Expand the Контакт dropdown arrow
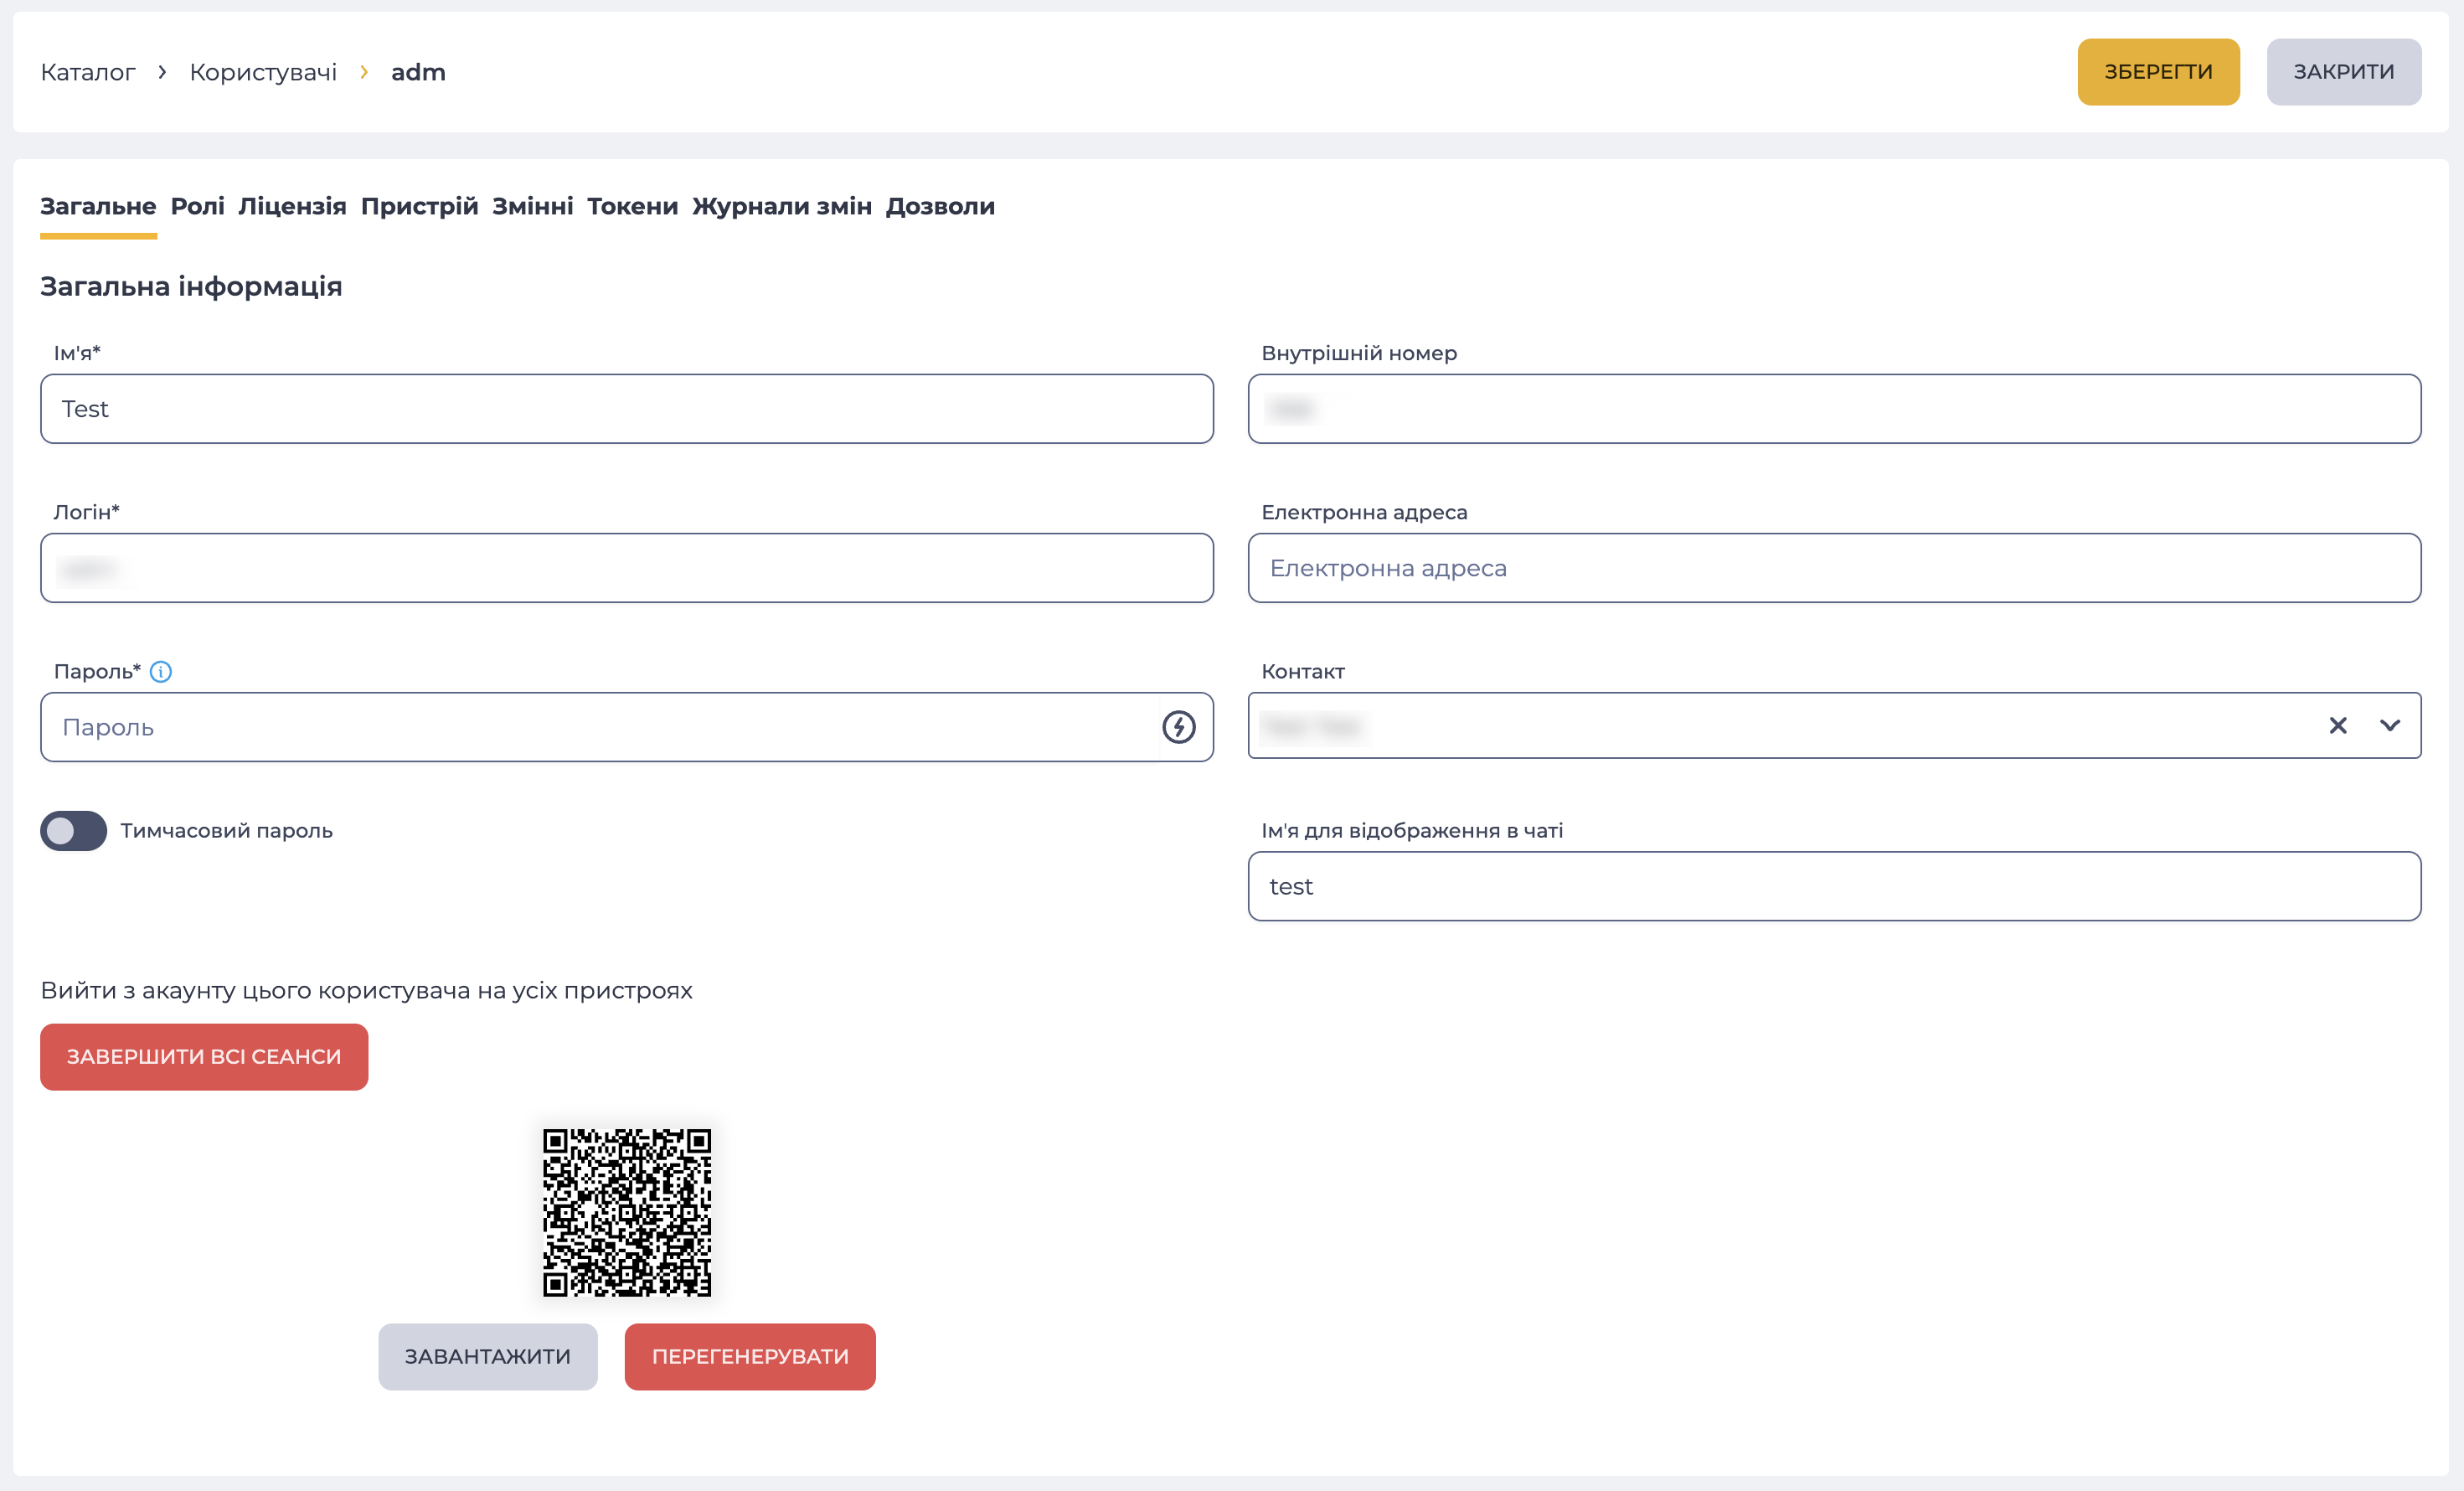 click(x=2389, y=726)
